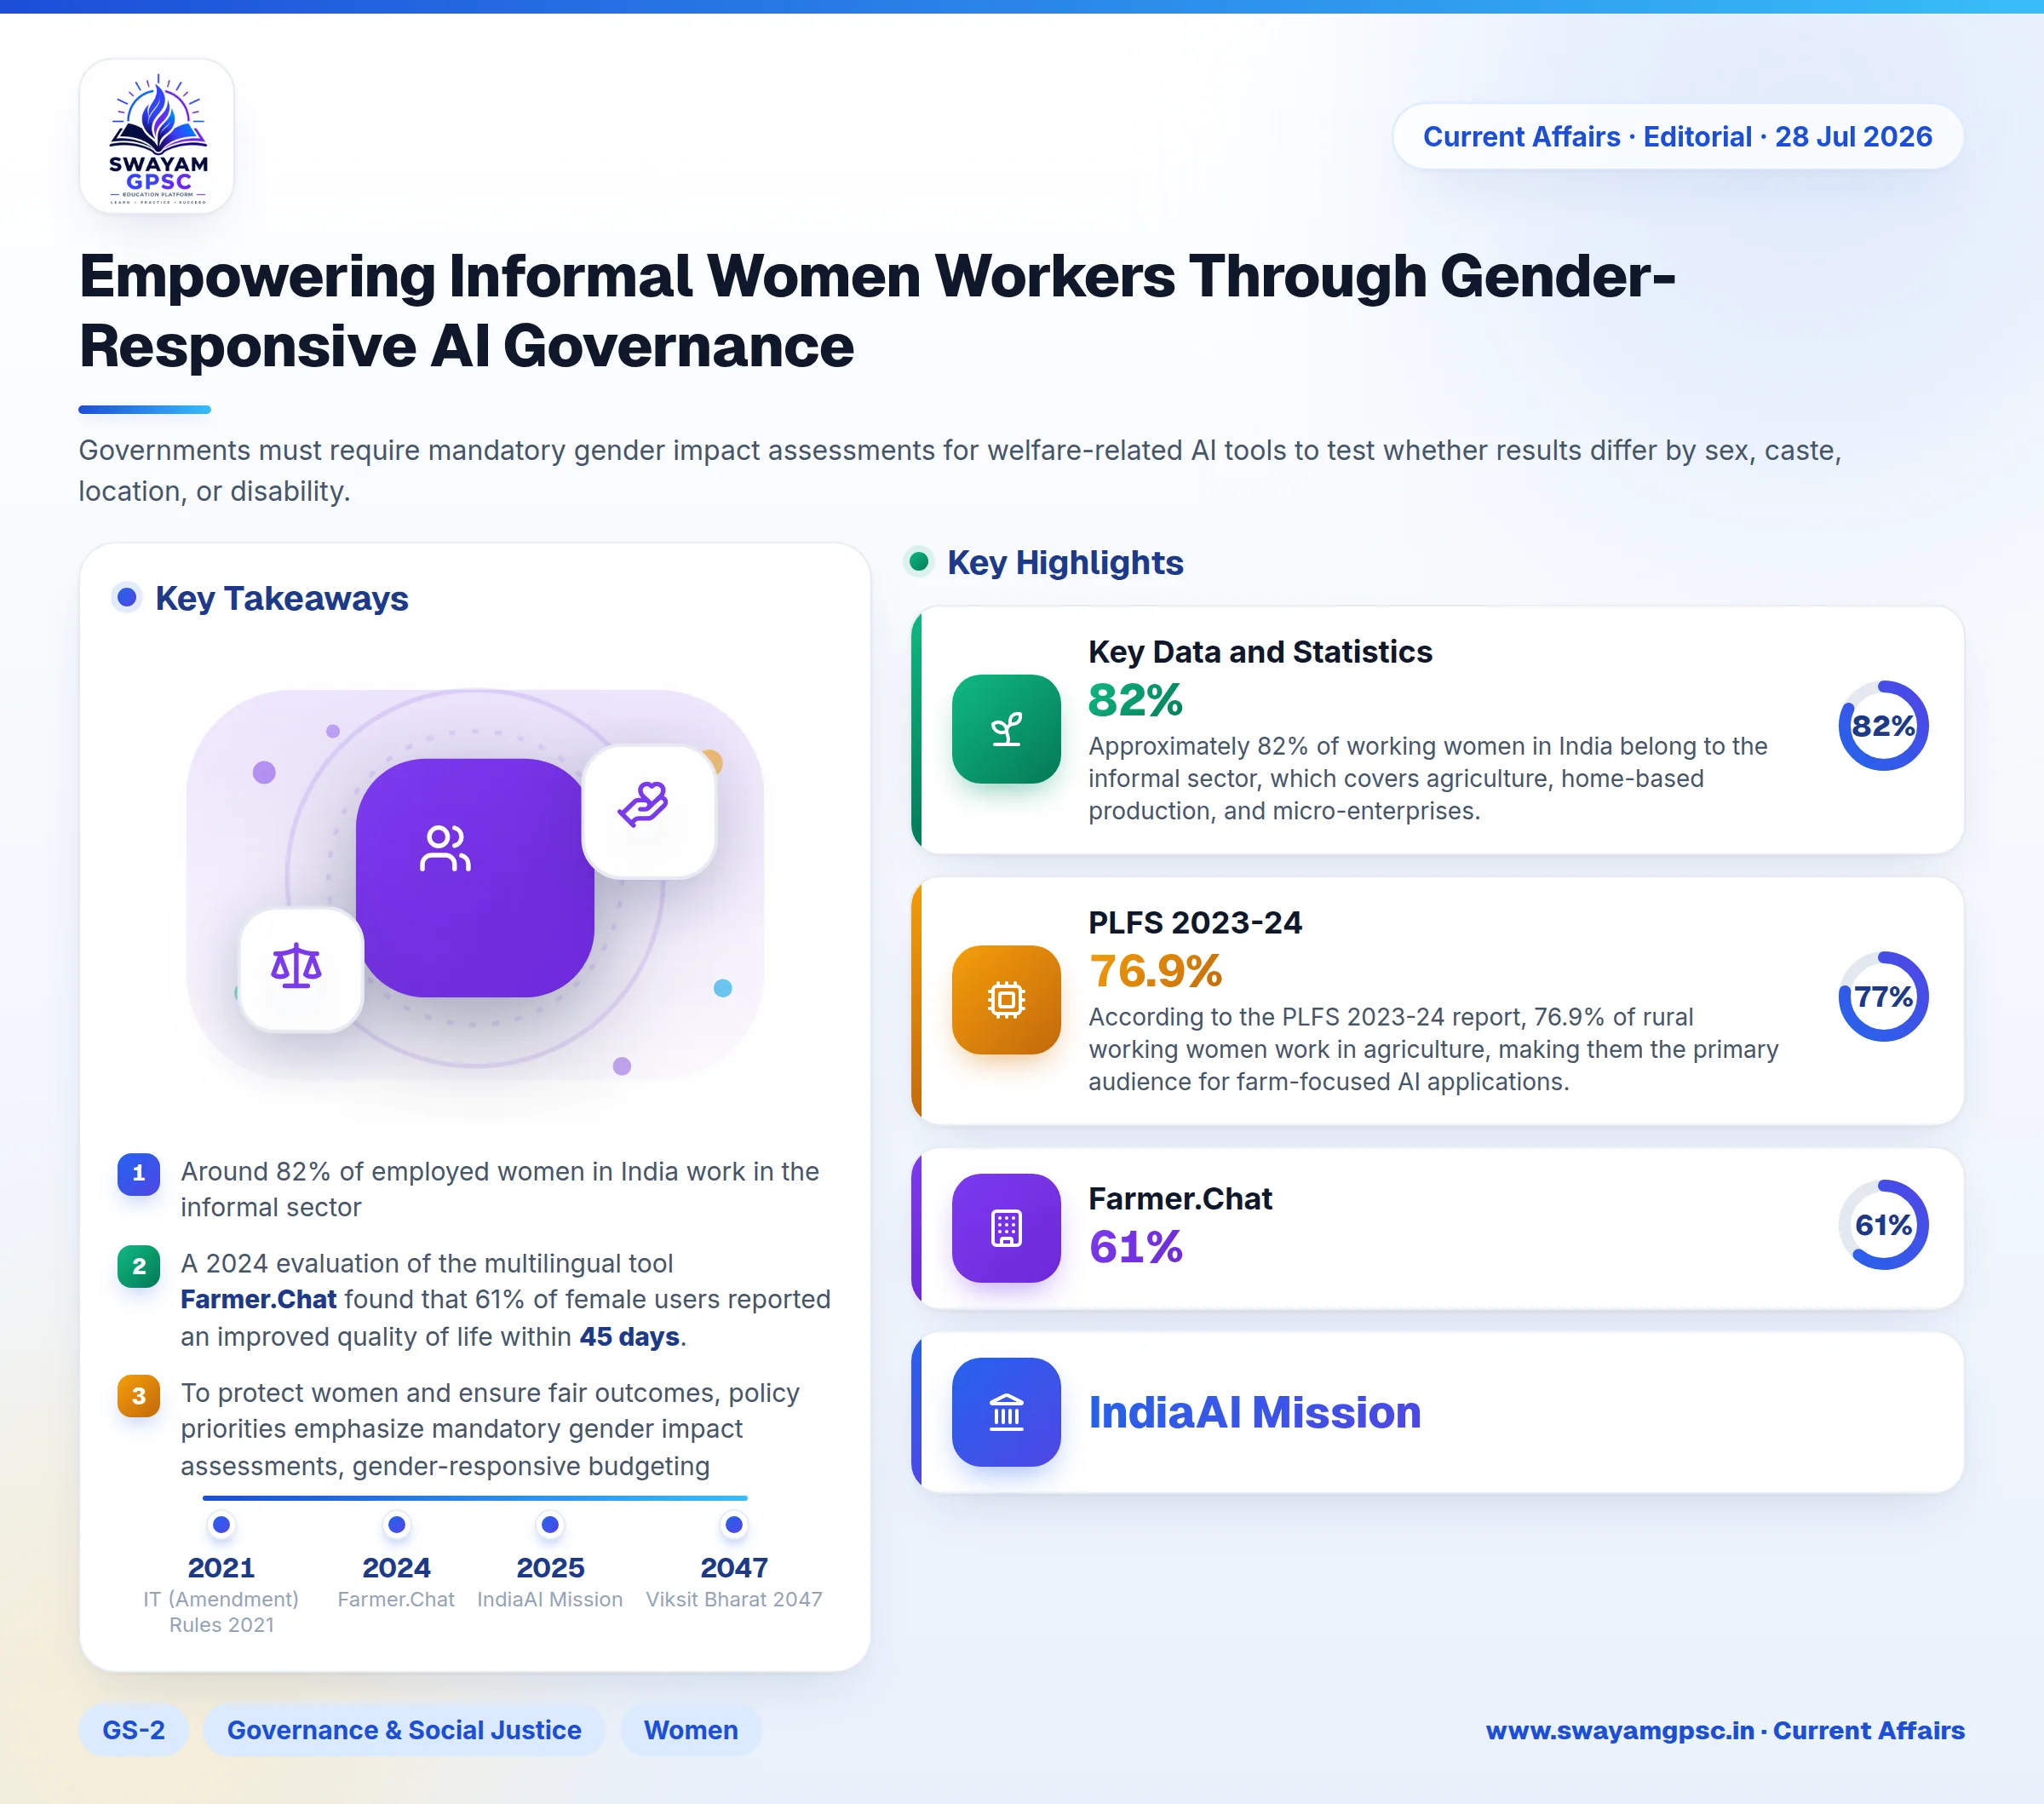
Task: Click the Women tag
Action: point(691,1730)
